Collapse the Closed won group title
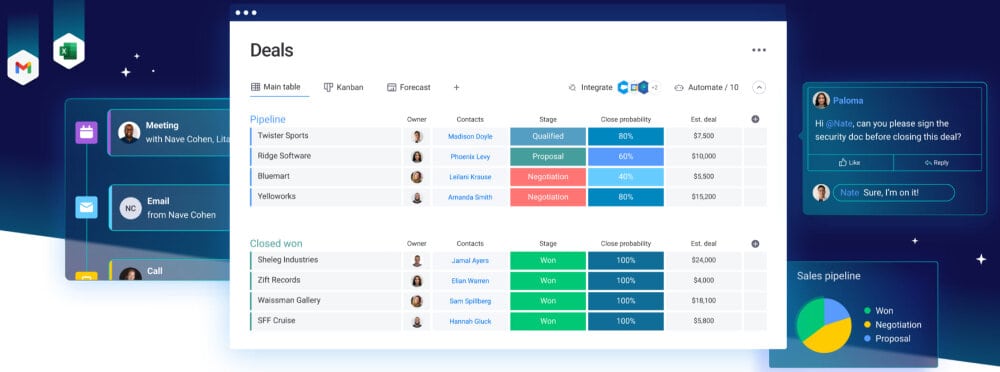The height and width of the screenshot is (372, 1000). pyautogui.click(x=276, y=244)
